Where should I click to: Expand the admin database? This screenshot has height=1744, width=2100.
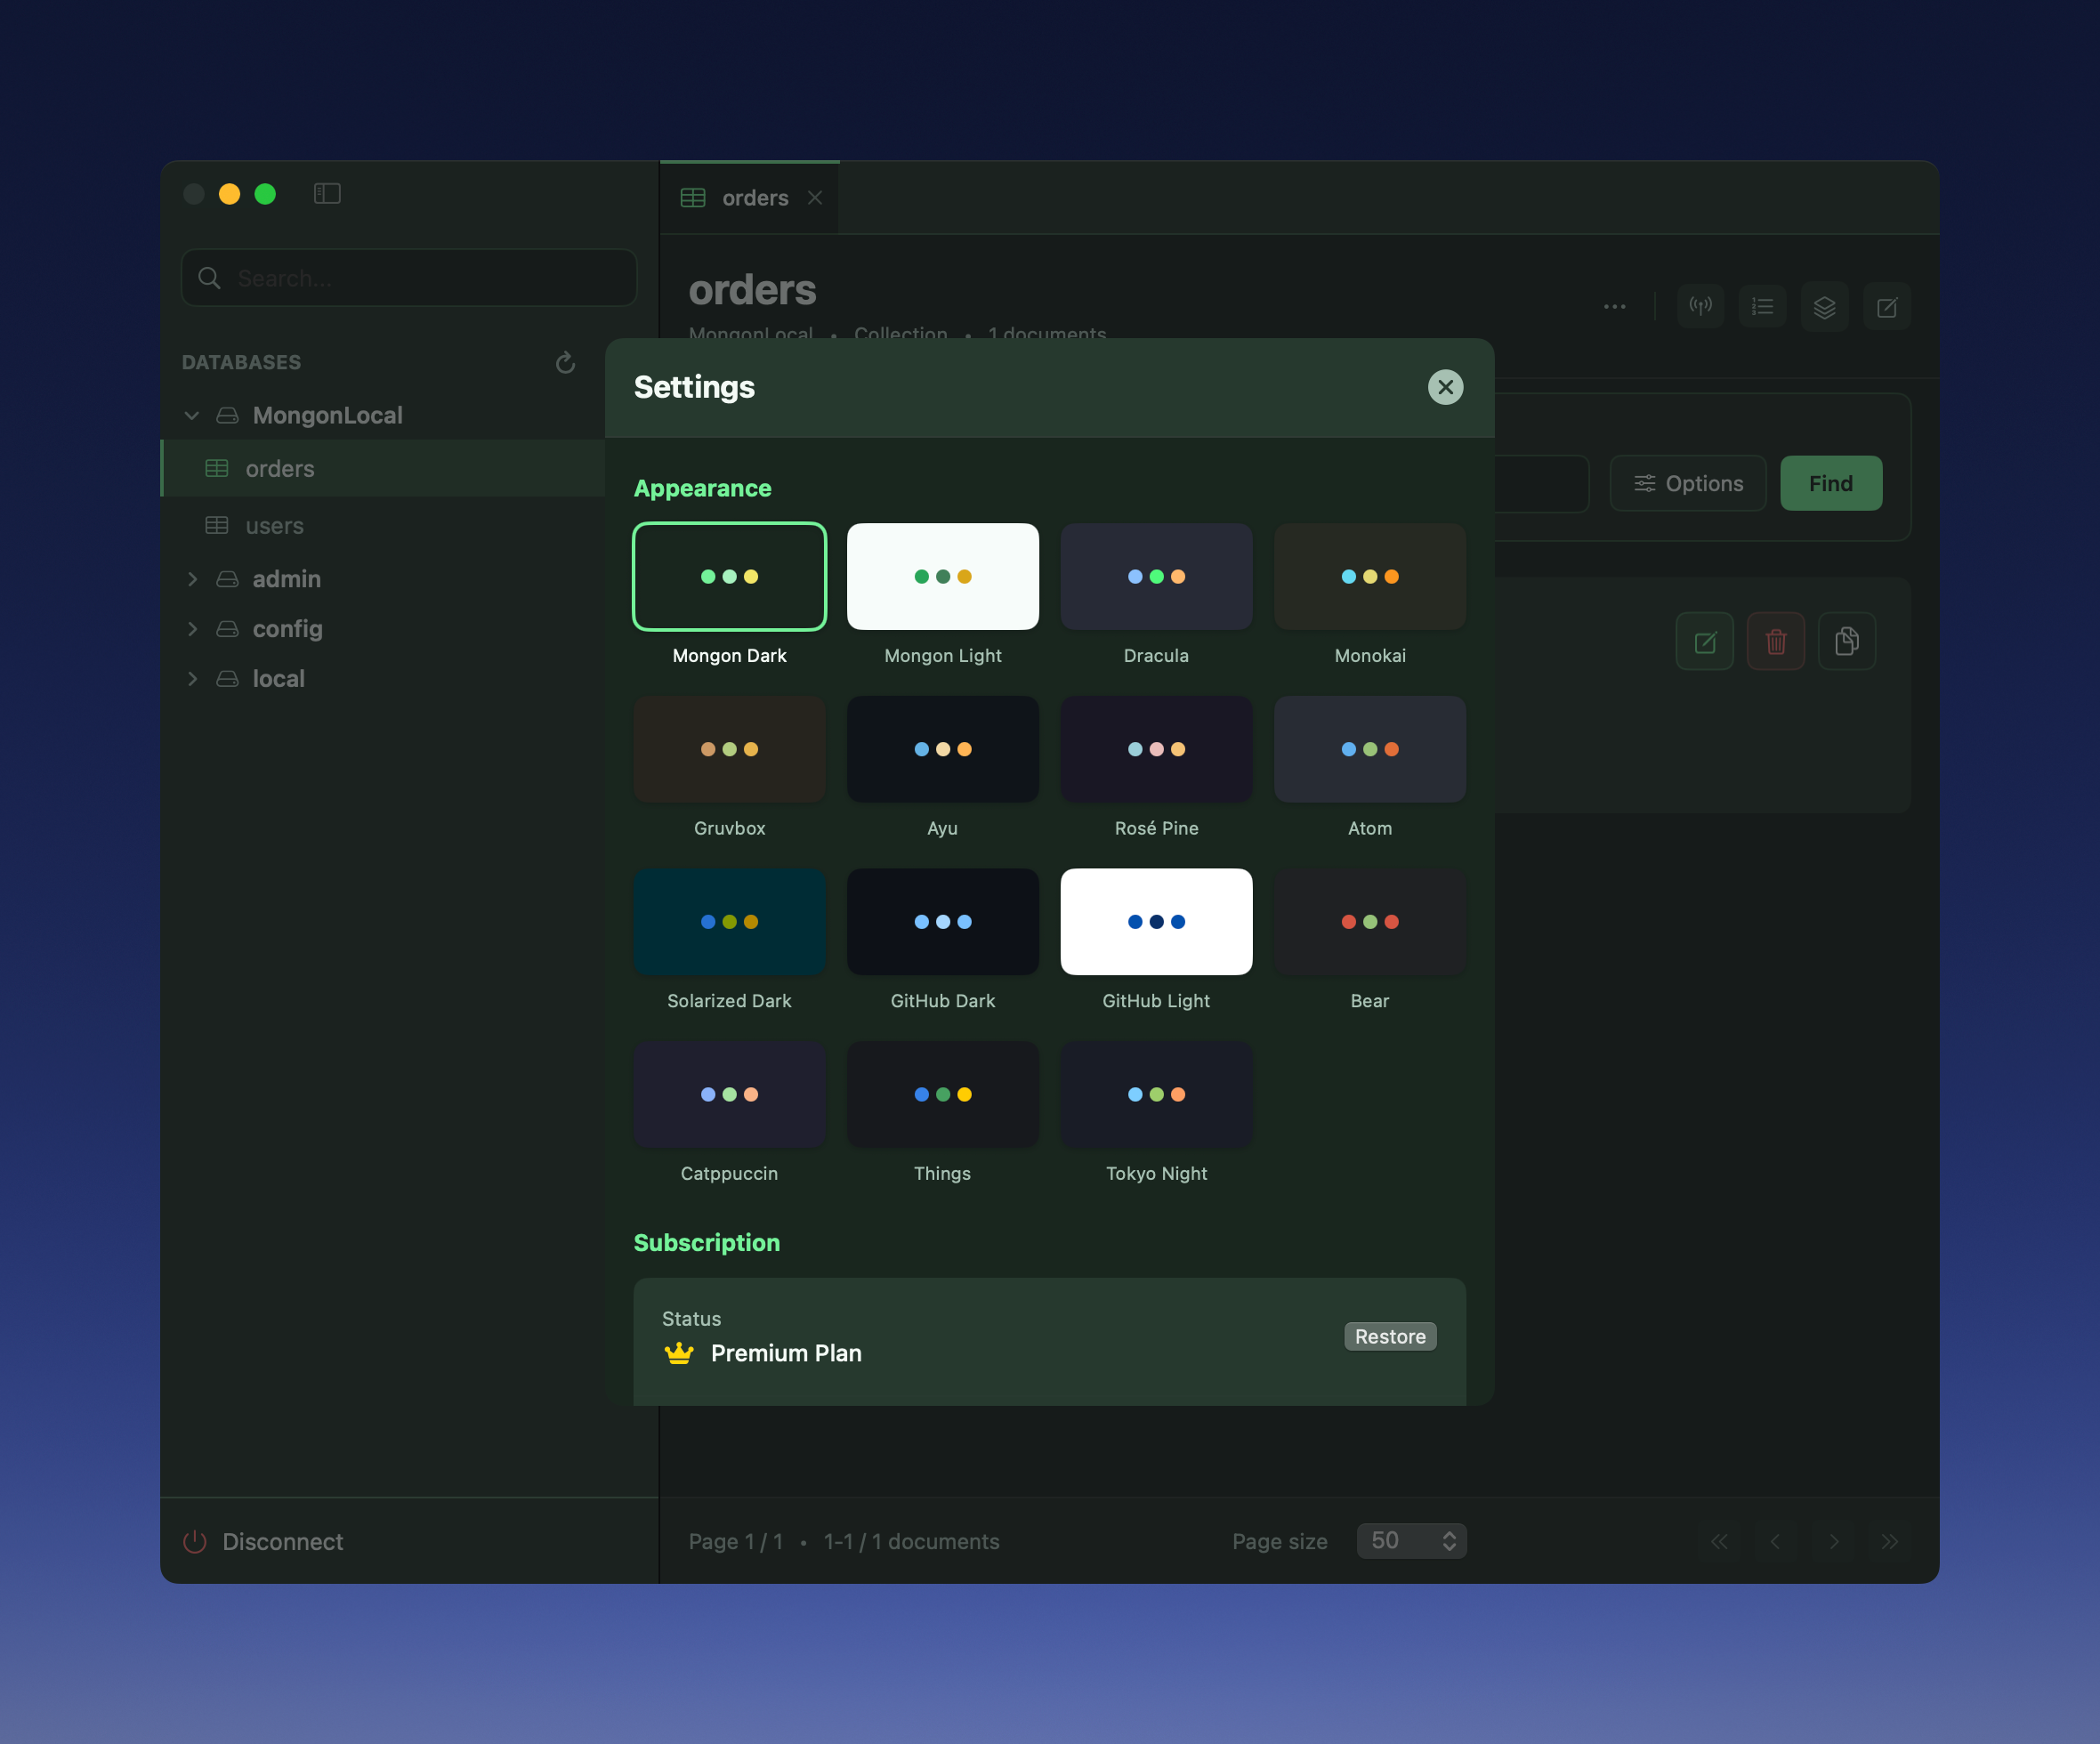point(193,579)
